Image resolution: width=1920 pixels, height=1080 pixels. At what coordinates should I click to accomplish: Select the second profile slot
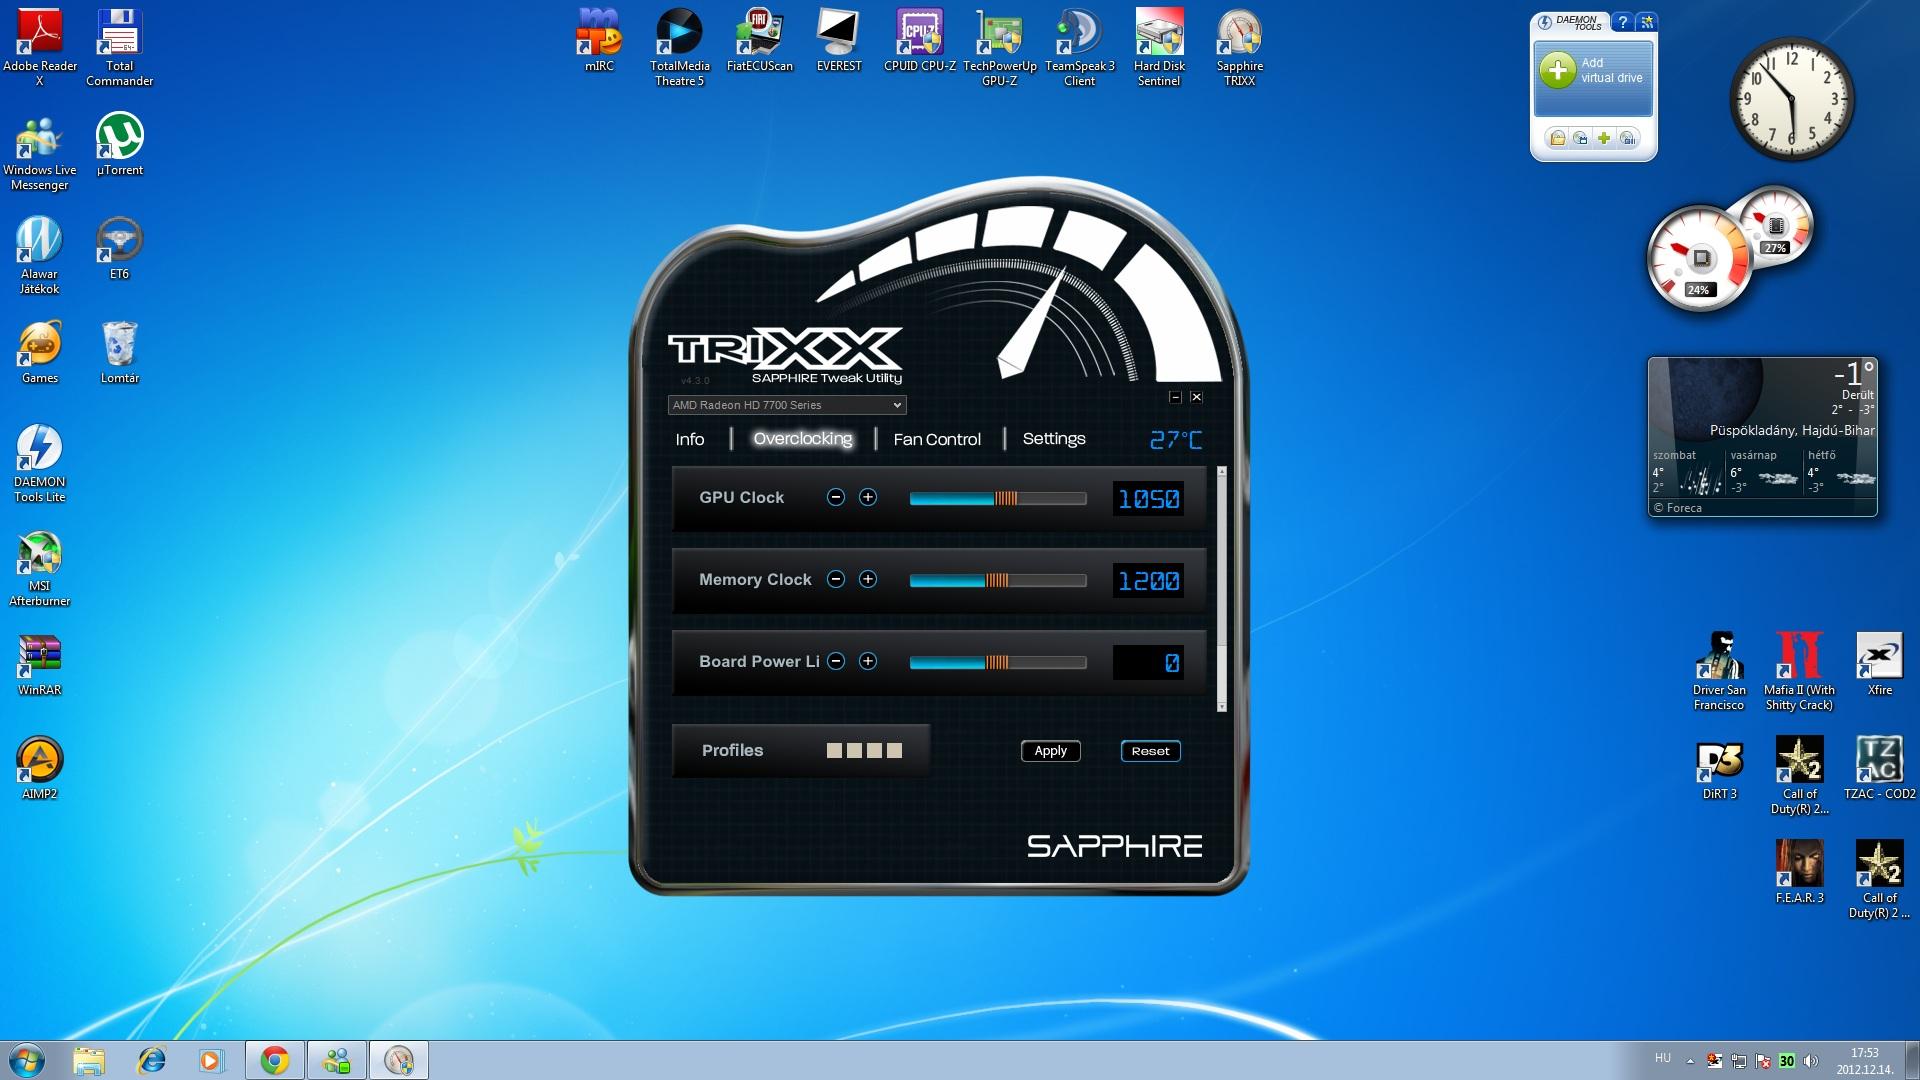point(854,750)
